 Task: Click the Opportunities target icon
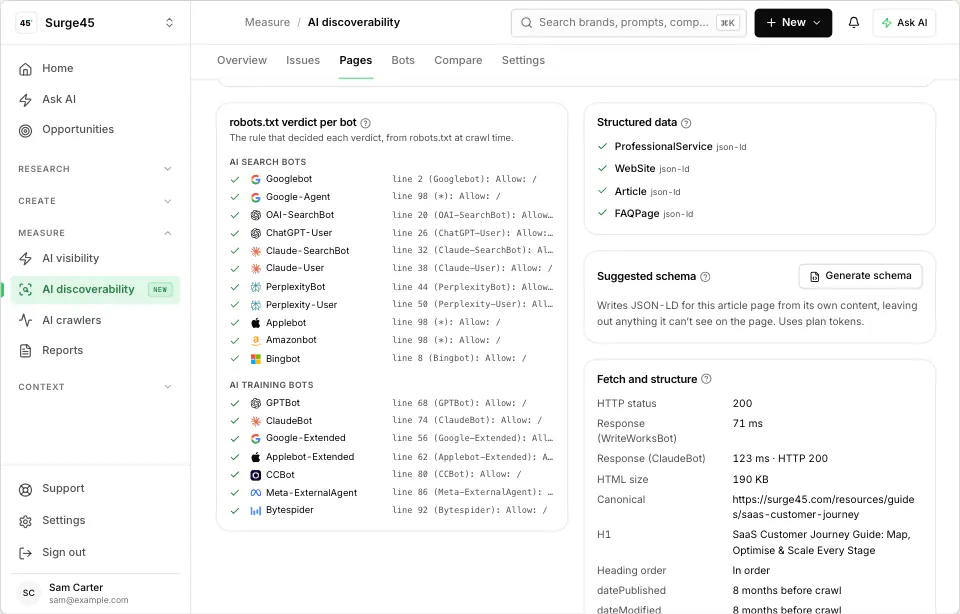25,130
